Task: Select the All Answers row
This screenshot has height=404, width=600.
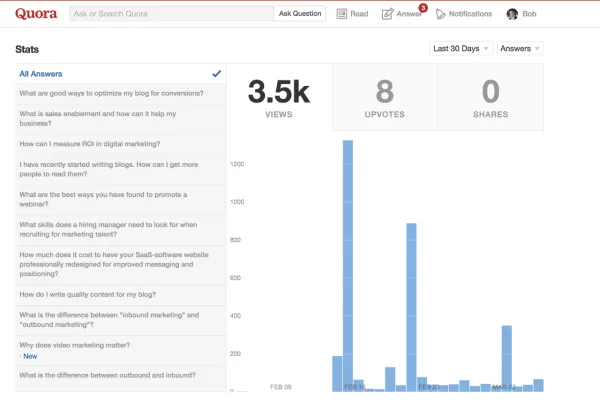Action: (x=121, y=74)
